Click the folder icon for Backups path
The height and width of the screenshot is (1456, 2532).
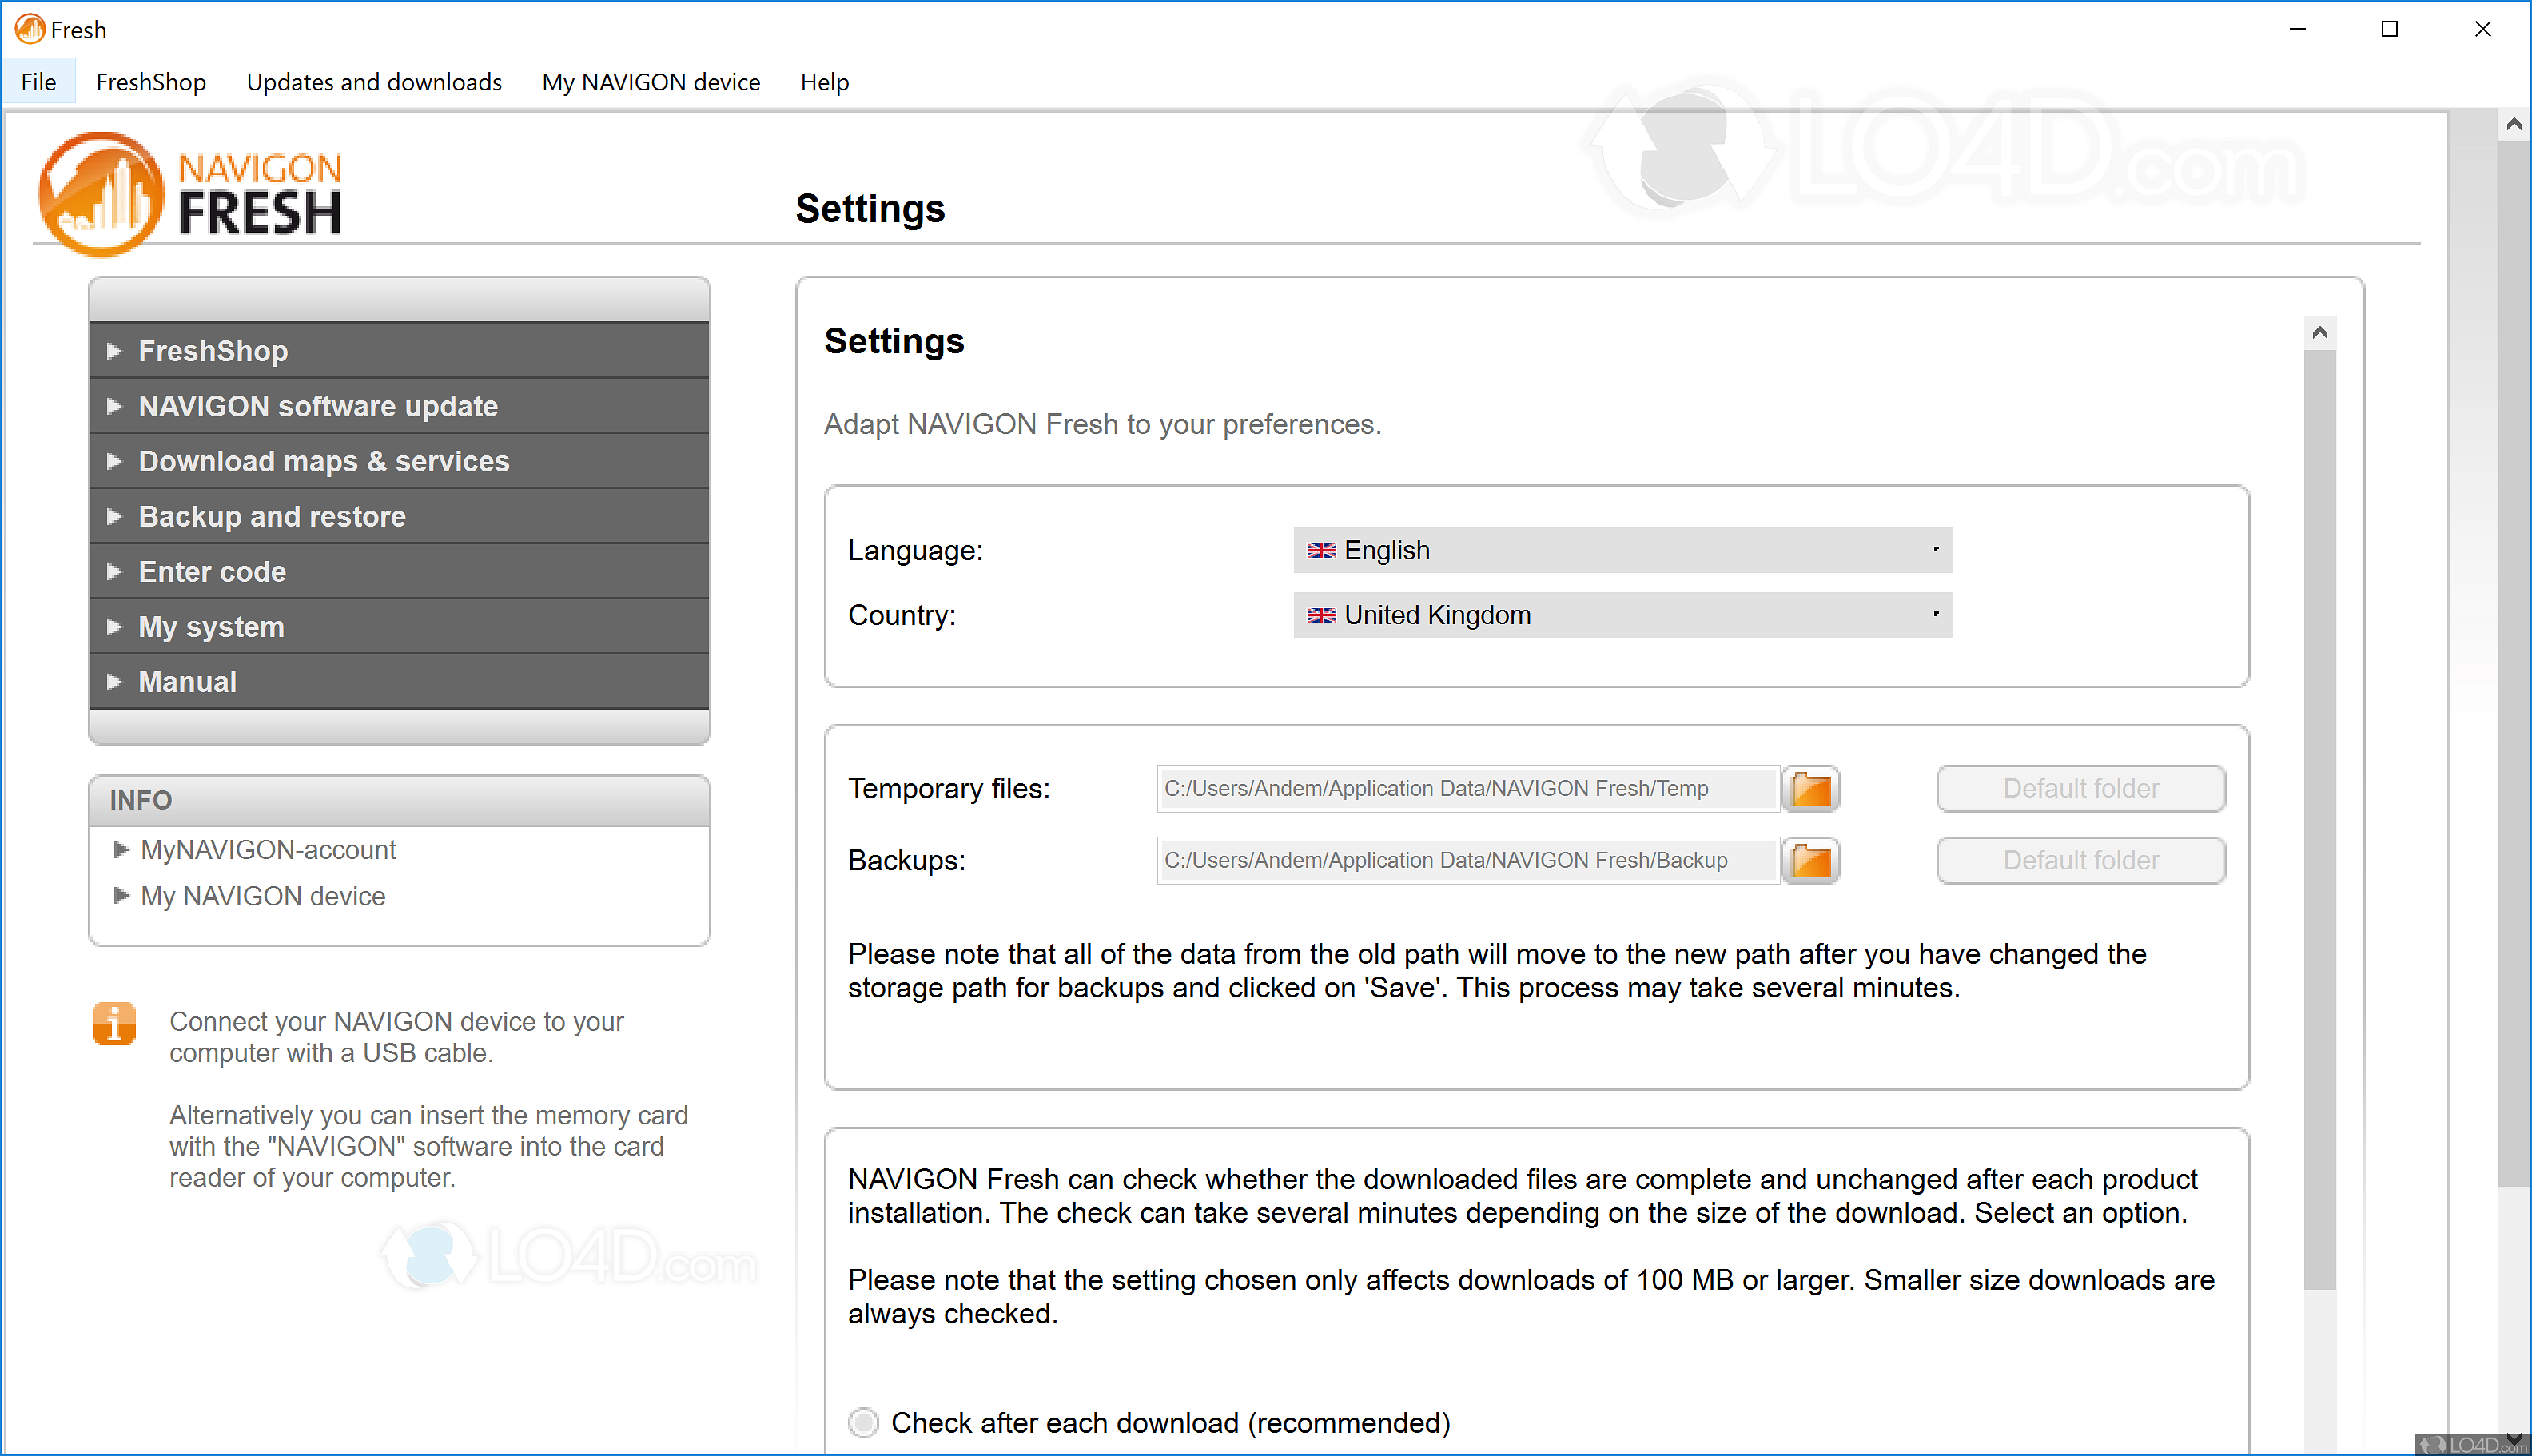1810,861
